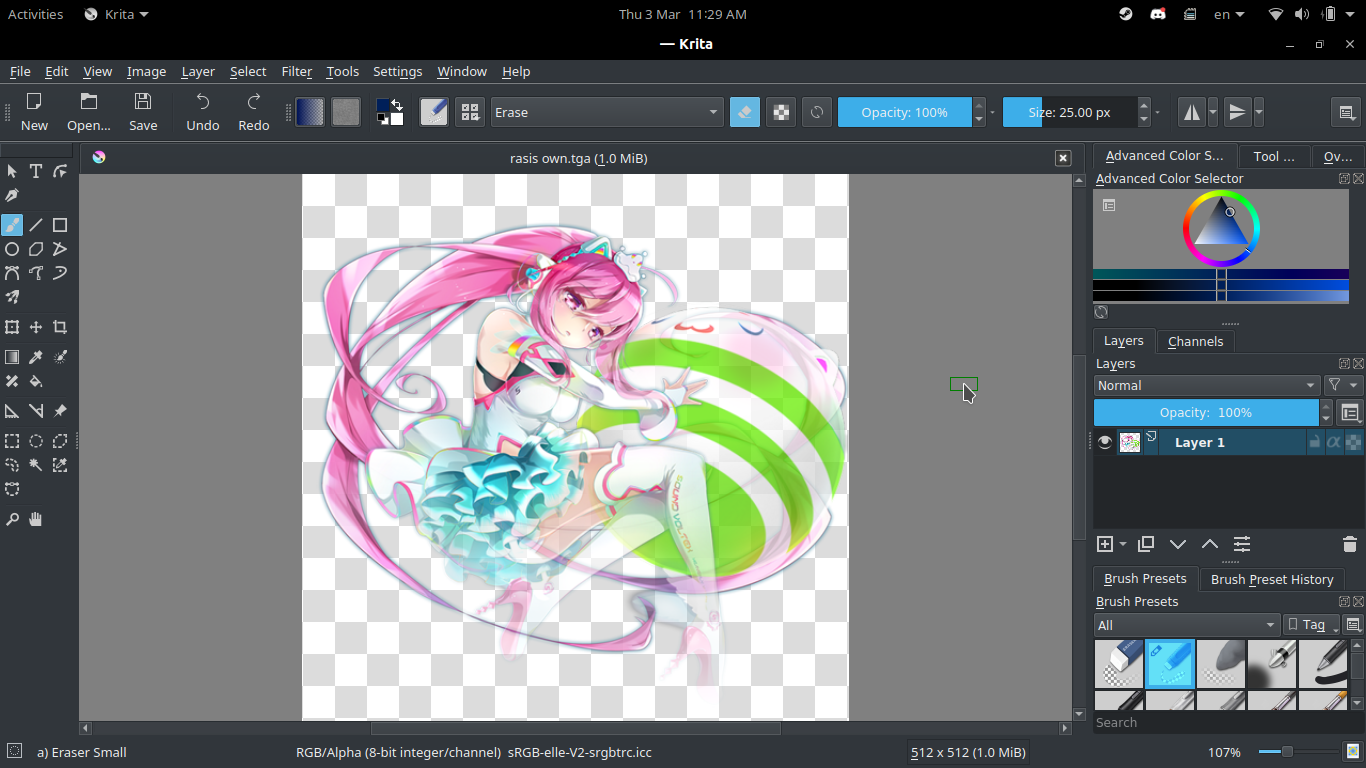This screenshot has width=1366, height=768.
Task: Select the Zoom magnifier tool
Action: (12, 519)
